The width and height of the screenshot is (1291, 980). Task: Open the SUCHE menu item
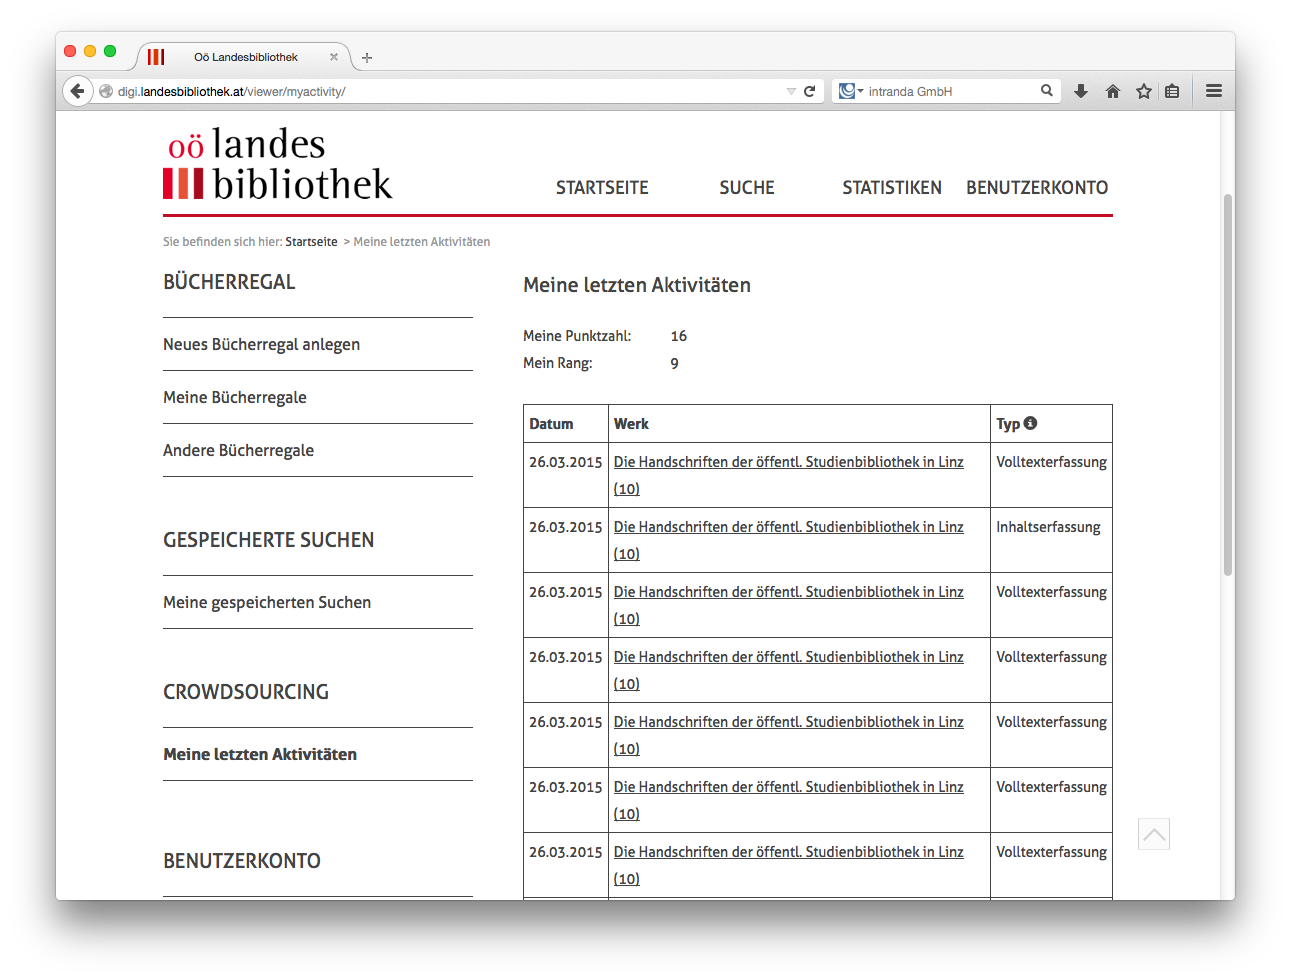(747, 188)
